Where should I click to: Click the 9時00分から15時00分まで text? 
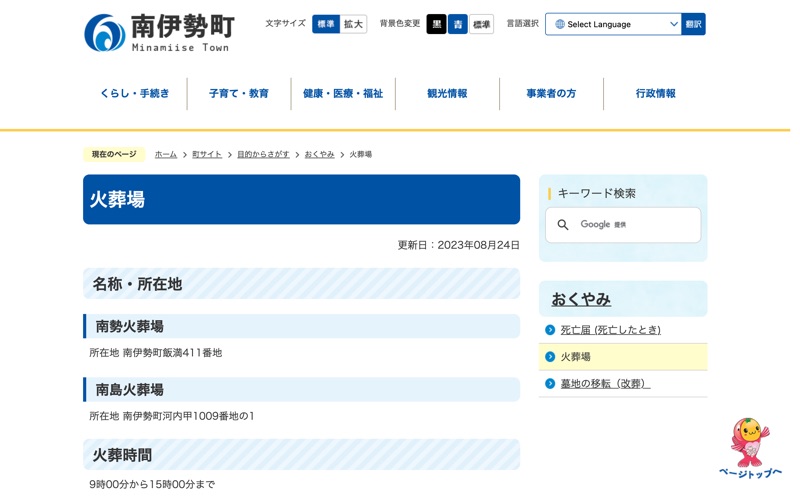coord(152,484)
